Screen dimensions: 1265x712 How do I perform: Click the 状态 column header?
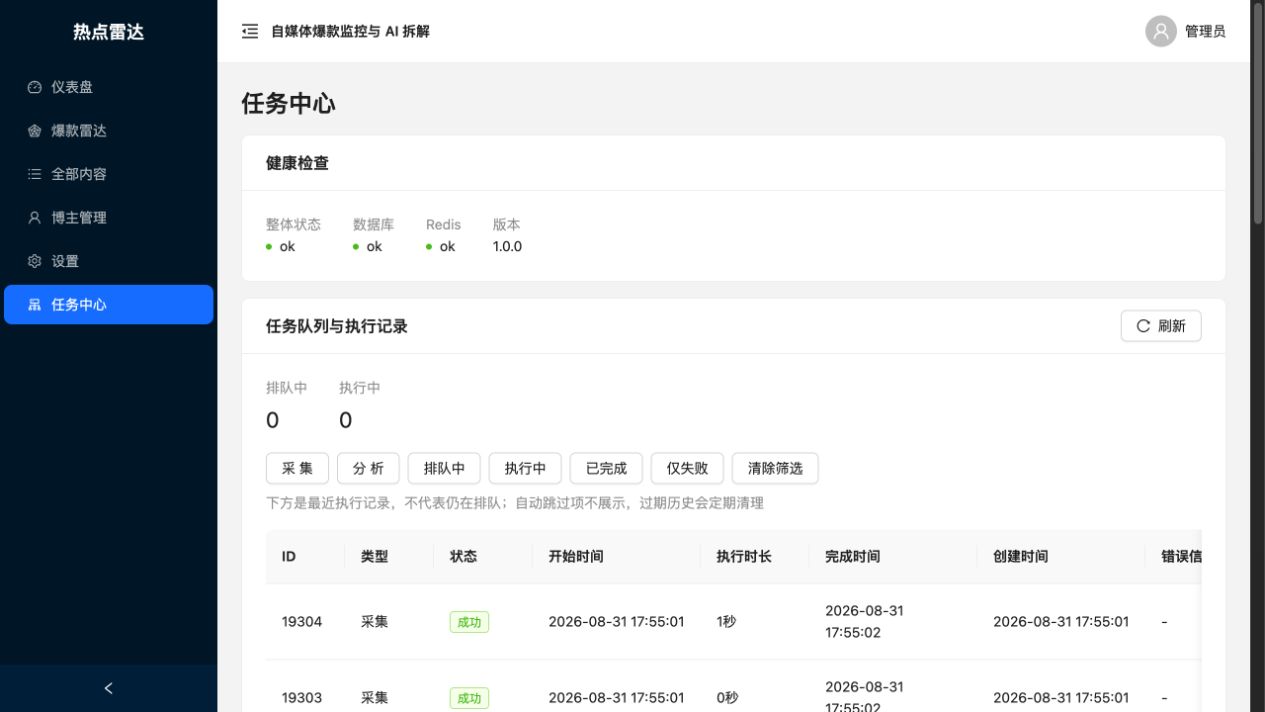[483, 557]
